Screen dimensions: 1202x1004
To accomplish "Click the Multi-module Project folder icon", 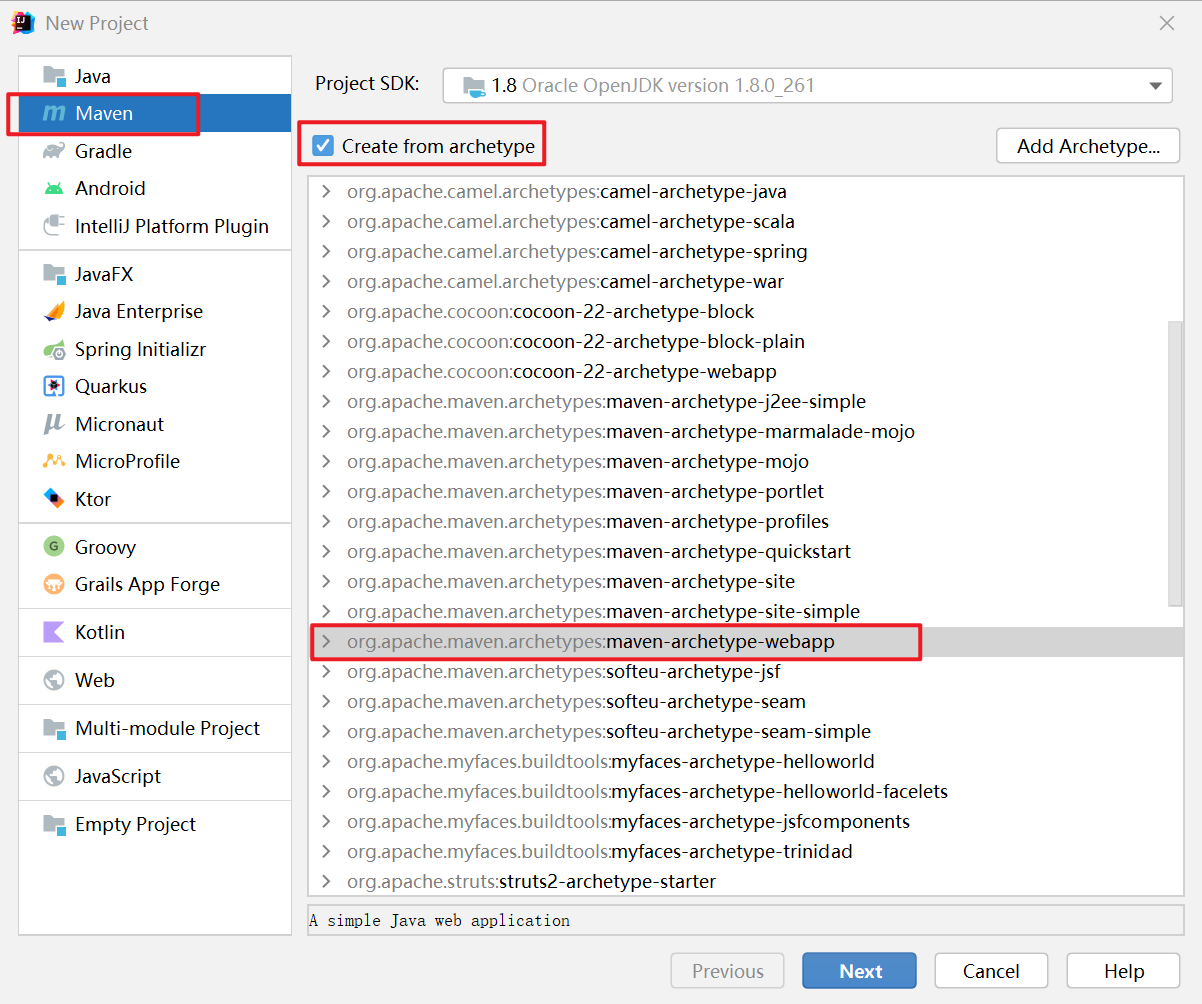I will click(x=54, y=728).
